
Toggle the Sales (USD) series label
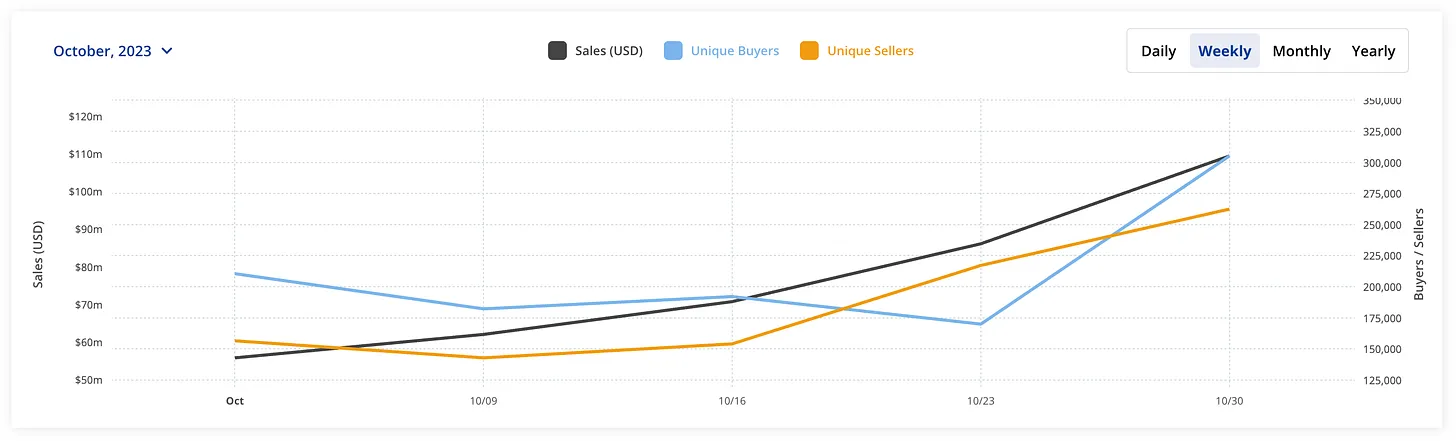608,51
